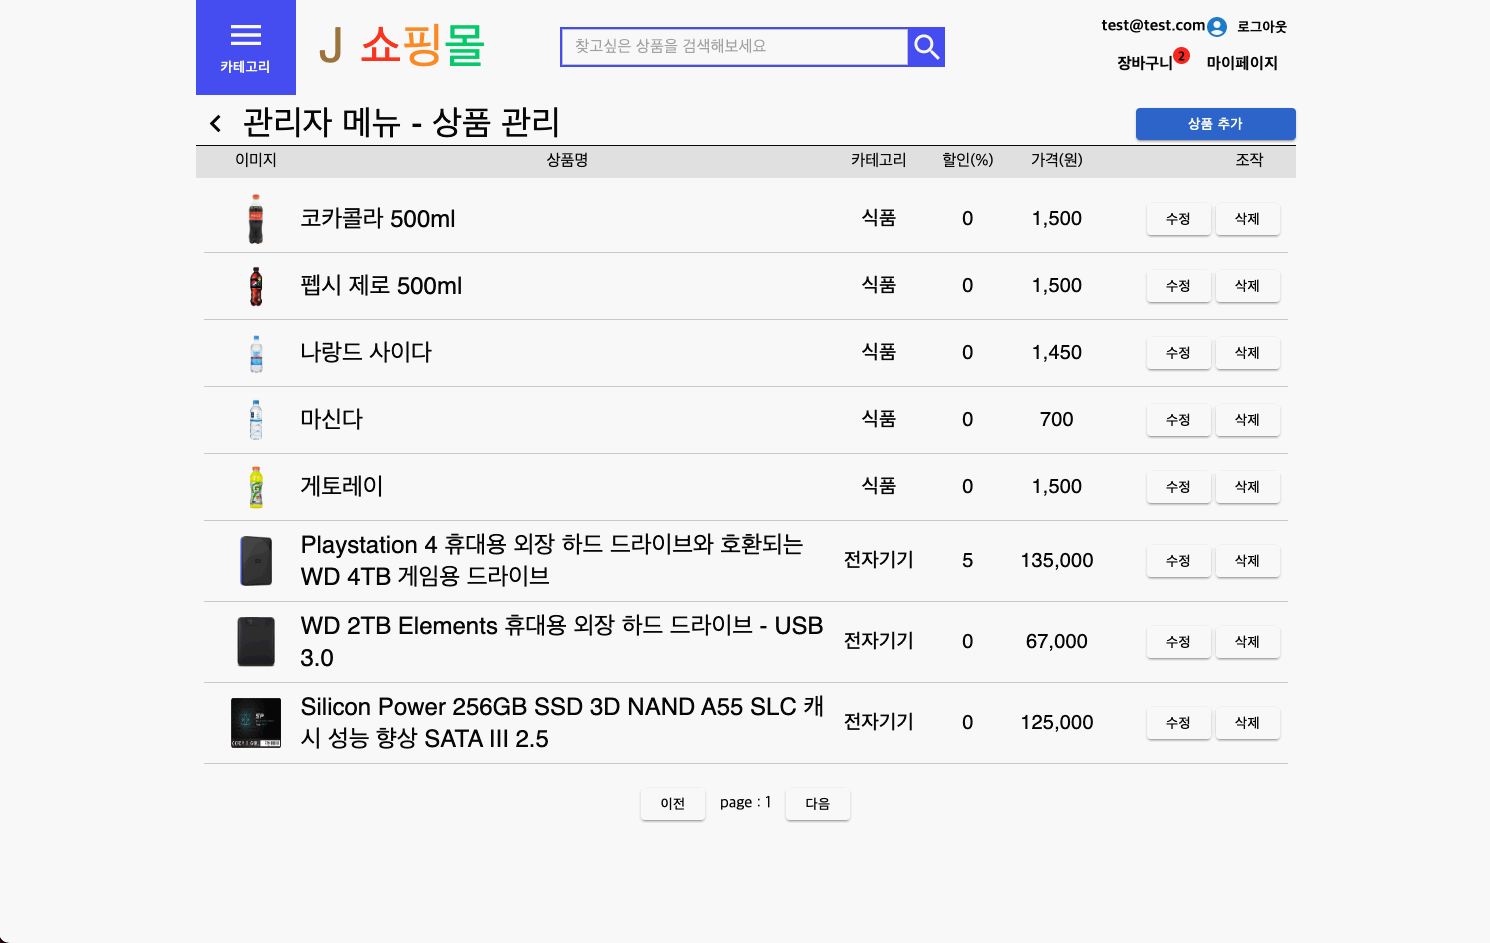1490x943 pixels.
Task: Log out via 로그아웃 link
Action: 1261,27
